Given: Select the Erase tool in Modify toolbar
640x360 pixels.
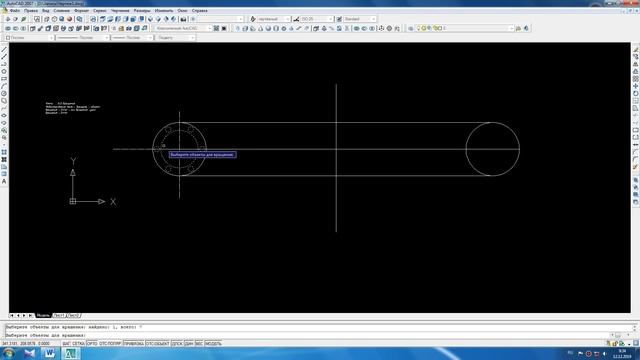Looking at the screenshot, I should (x=636, y=49).
